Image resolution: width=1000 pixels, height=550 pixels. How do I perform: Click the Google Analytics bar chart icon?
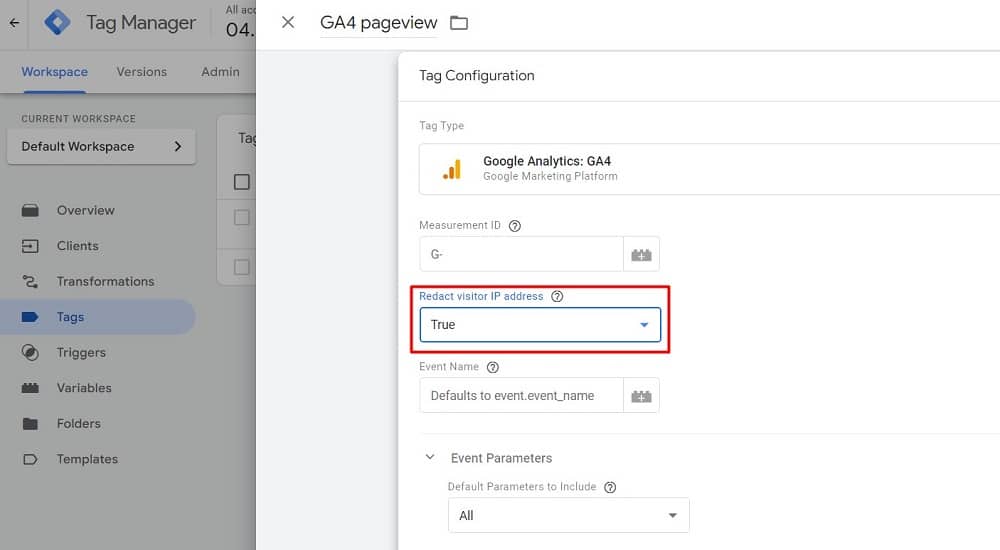(452, 170)
